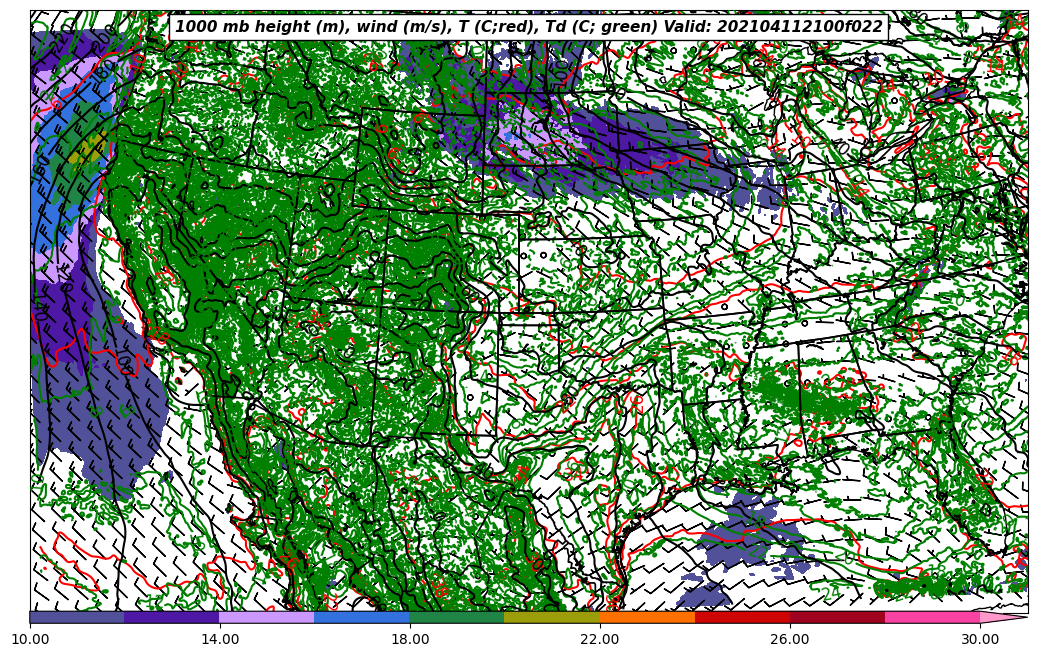The height and width of the screenshot is (657, 1037).
Task: Pick the lavender 14–16 colorbar segment
Action: [267, 618]
